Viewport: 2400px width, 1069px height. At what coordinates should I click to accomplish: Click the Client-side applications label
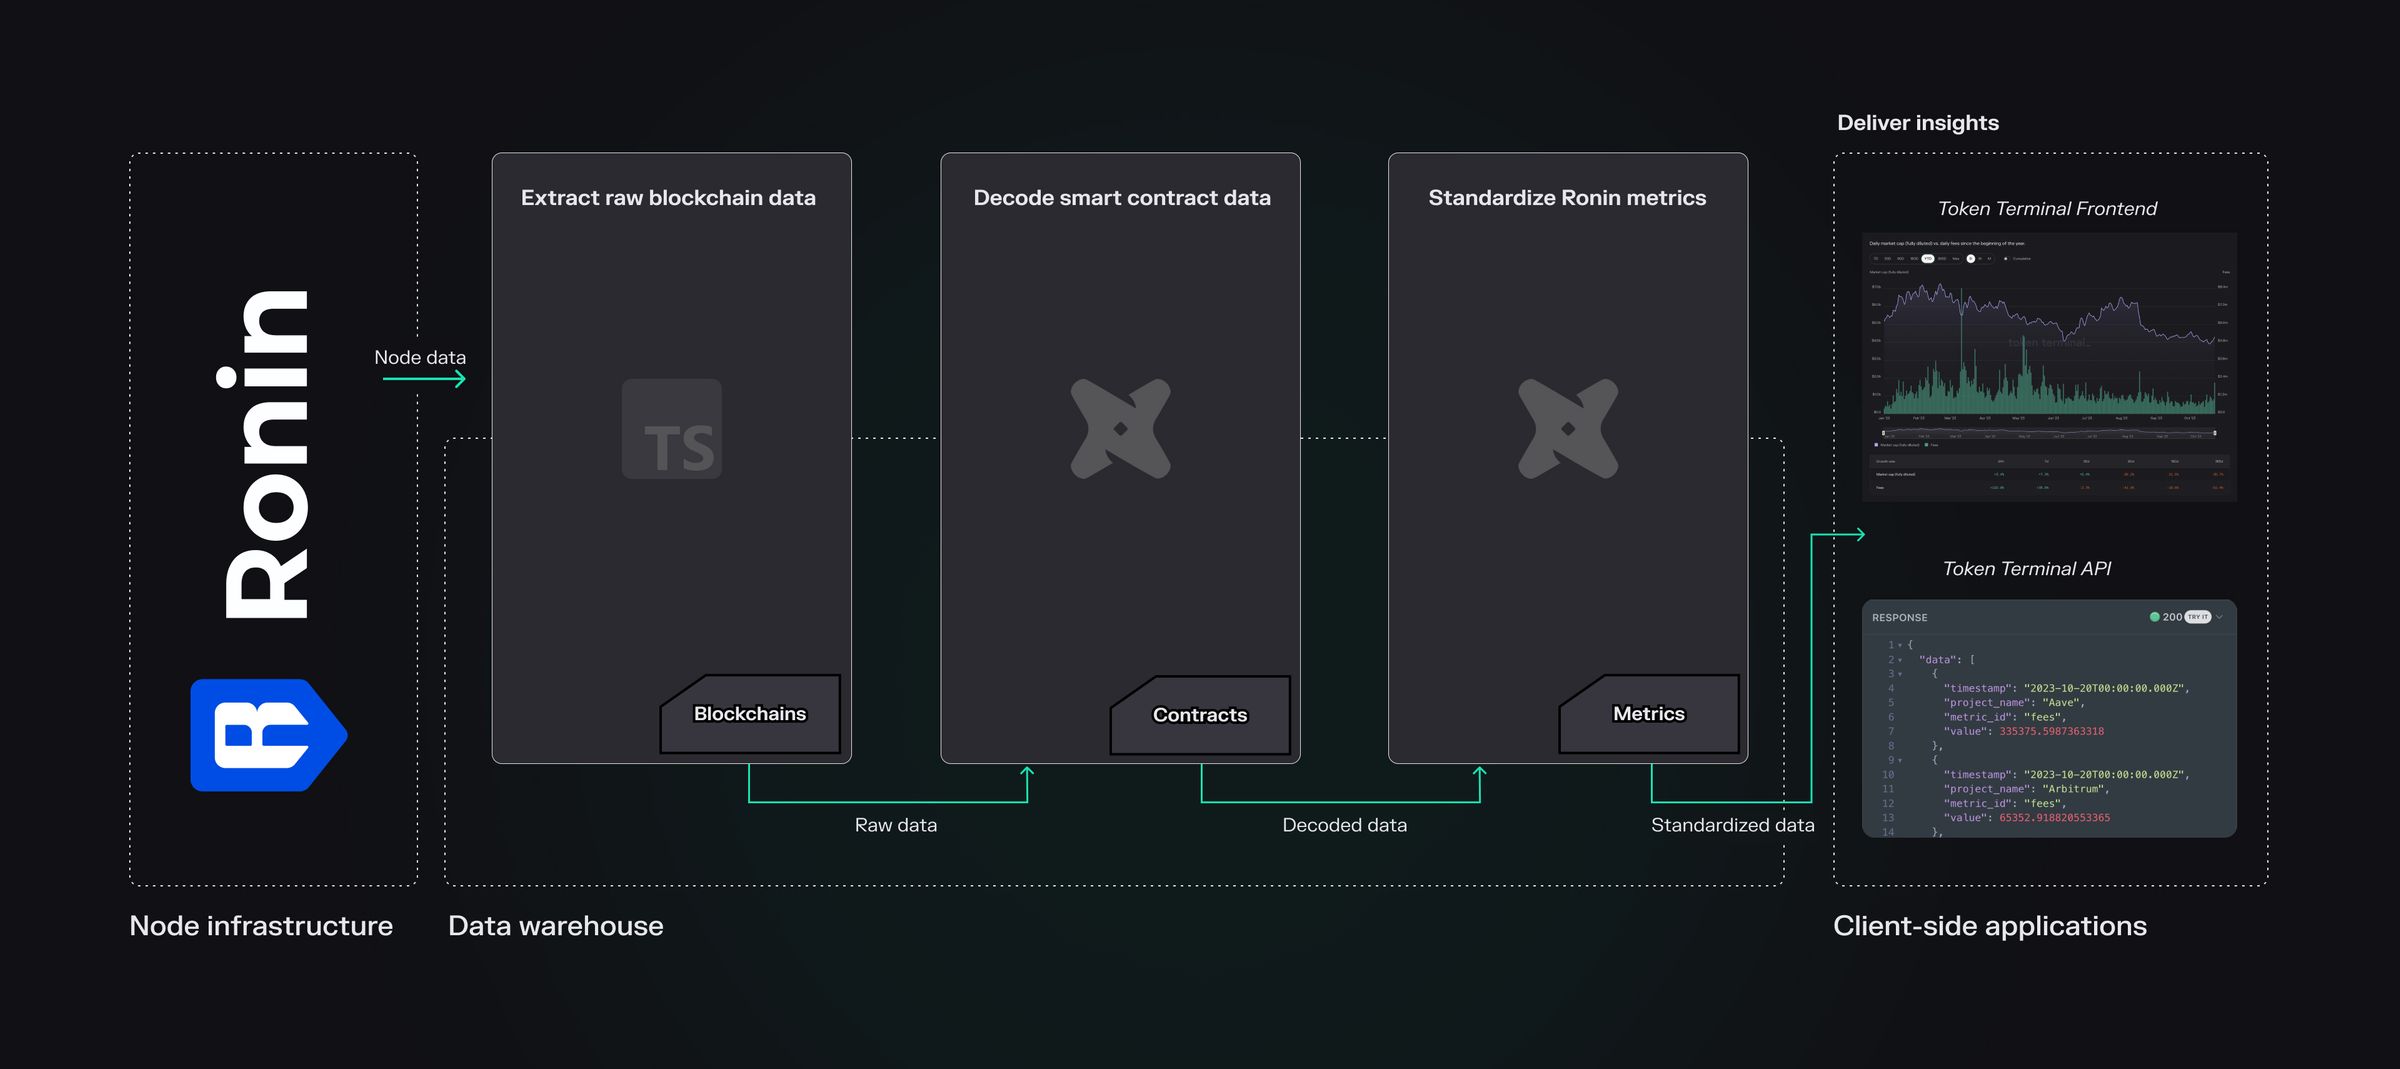[x=1990, y=926]
